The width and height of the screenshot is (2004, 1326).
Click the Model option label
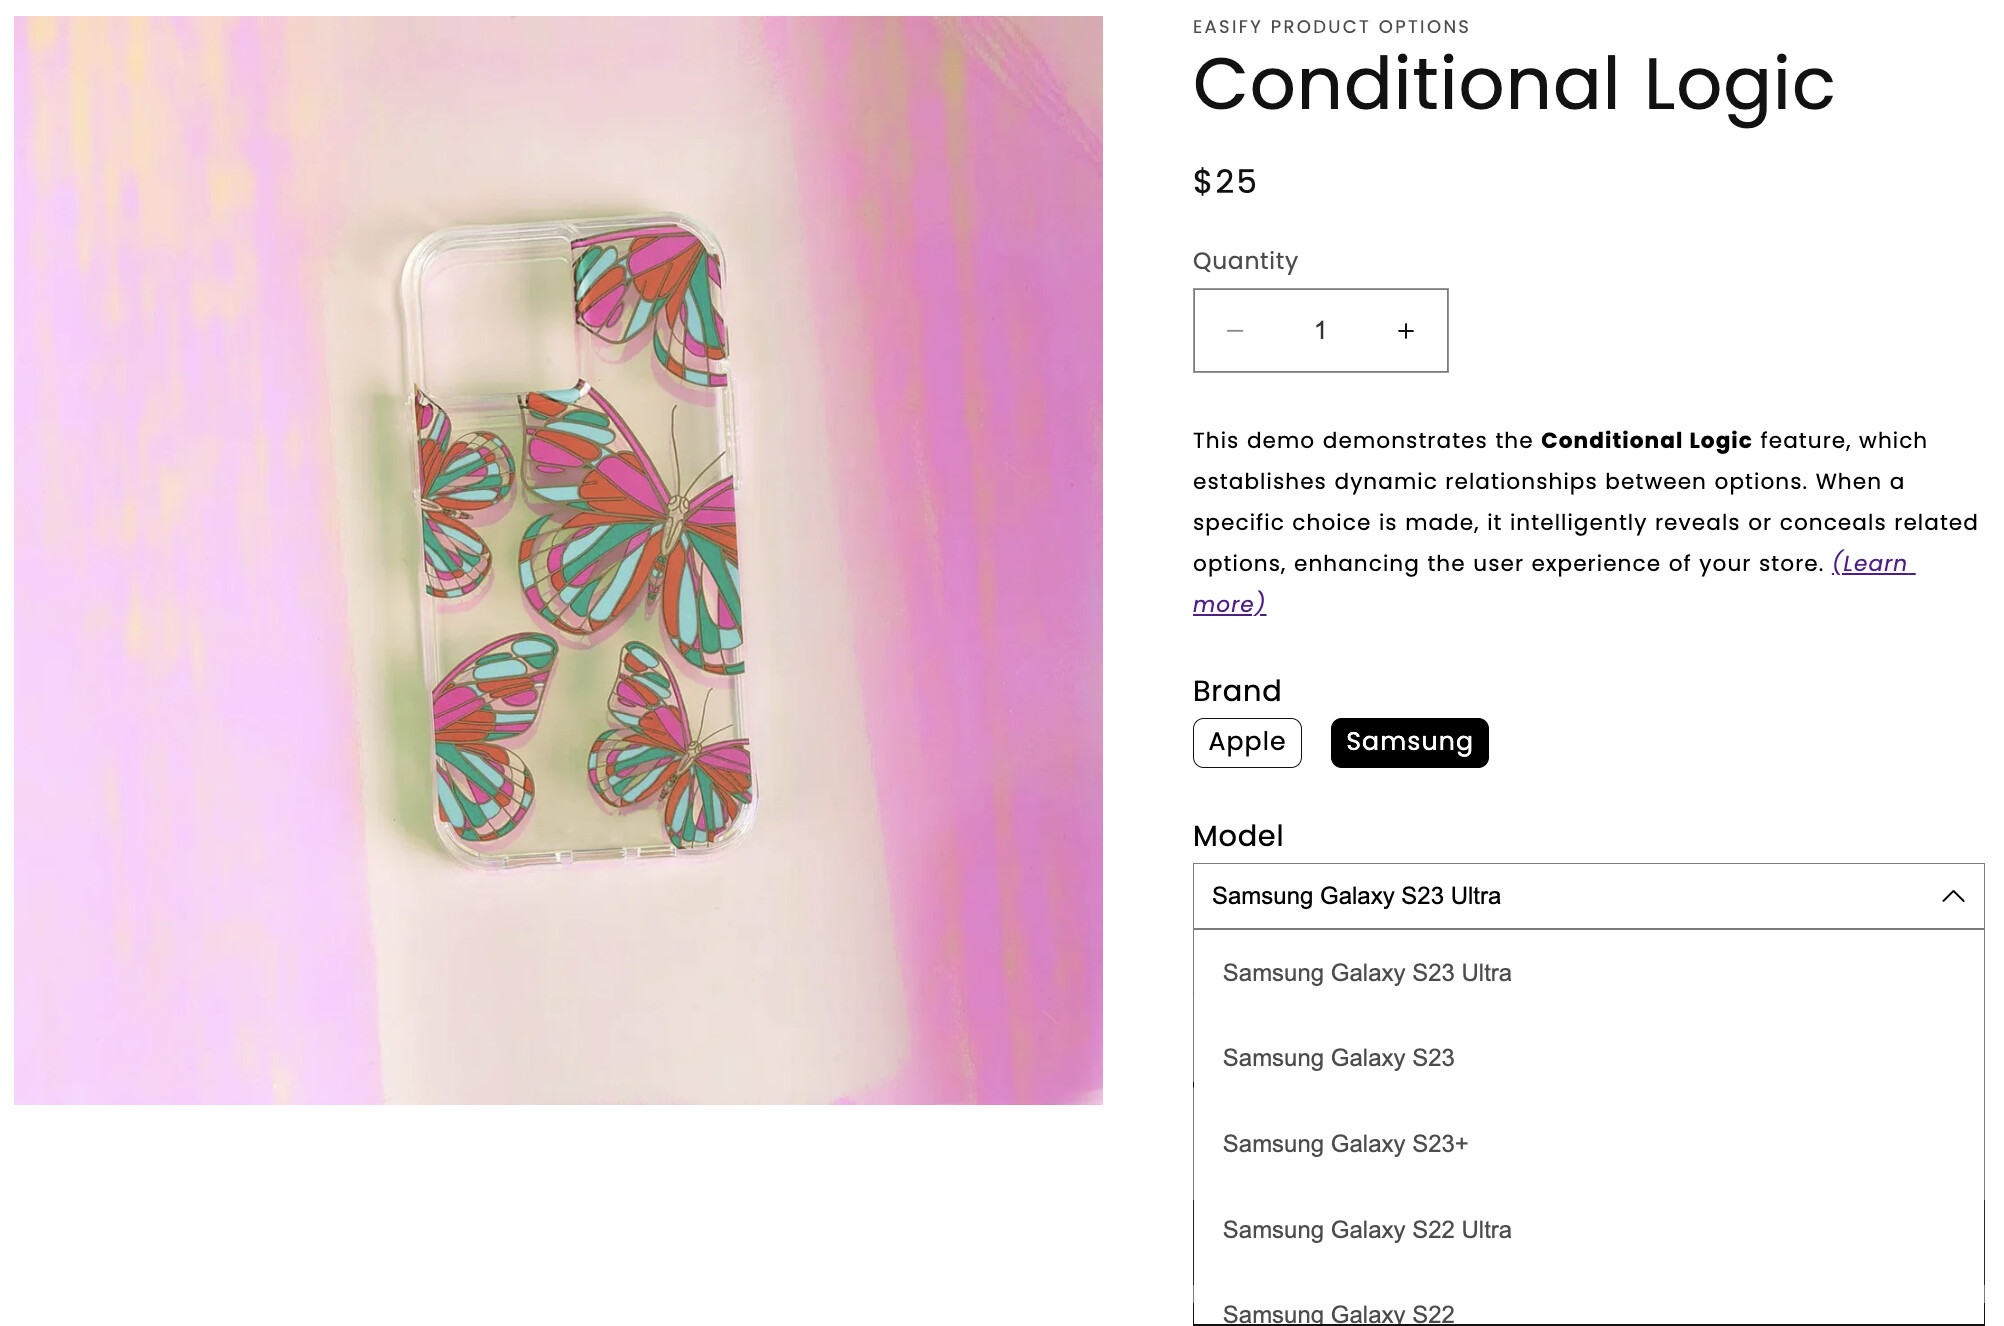coord(1237,836)
